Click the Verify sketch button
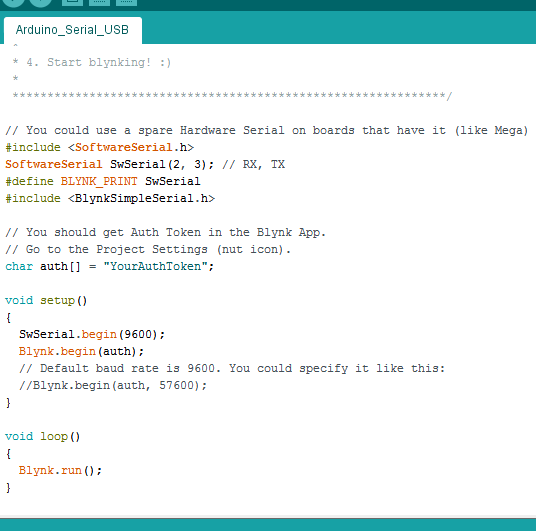536x531 pixels. (14, 2)
